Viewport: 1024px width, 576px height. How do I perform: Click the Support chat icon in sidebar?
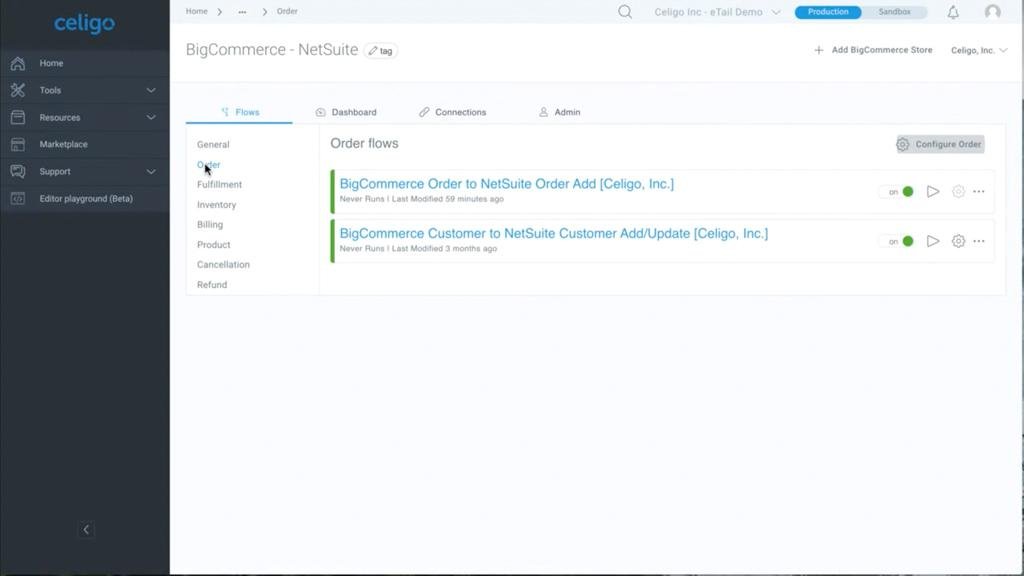pyautogui.click(x=18, y=171)
